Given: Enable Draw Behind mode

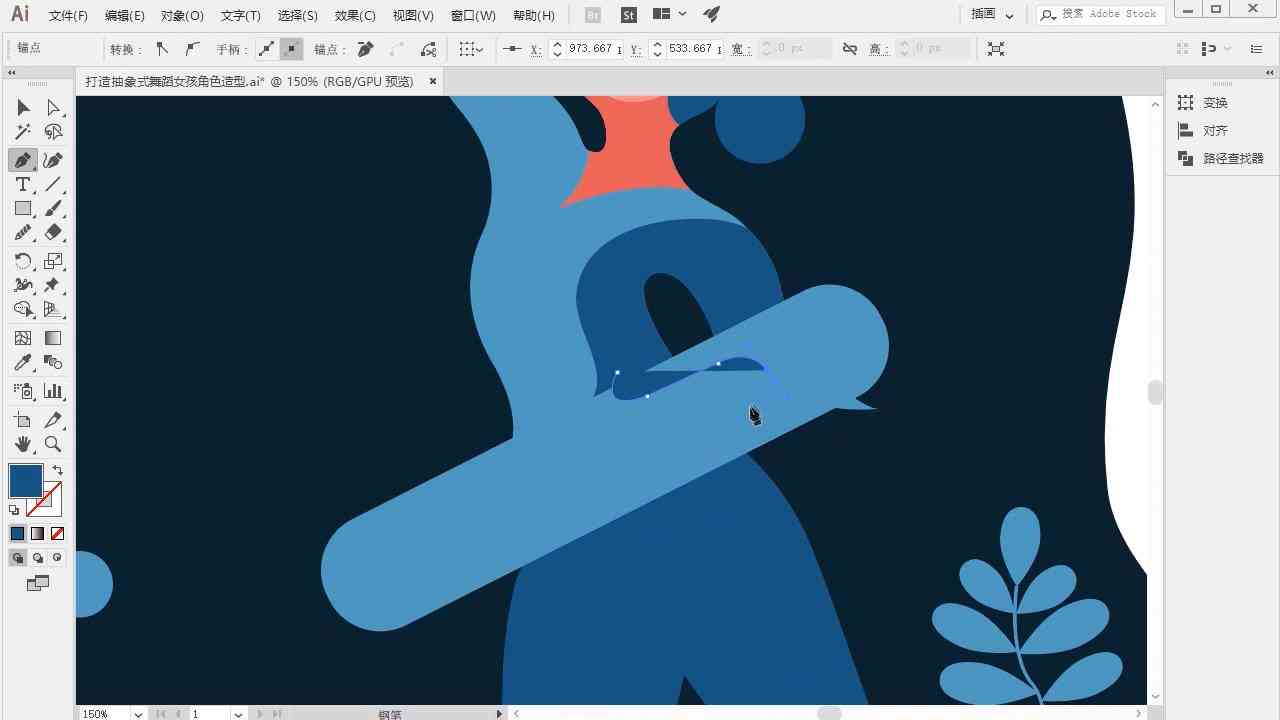Looking at the screenshot, I should pos(37,558).
